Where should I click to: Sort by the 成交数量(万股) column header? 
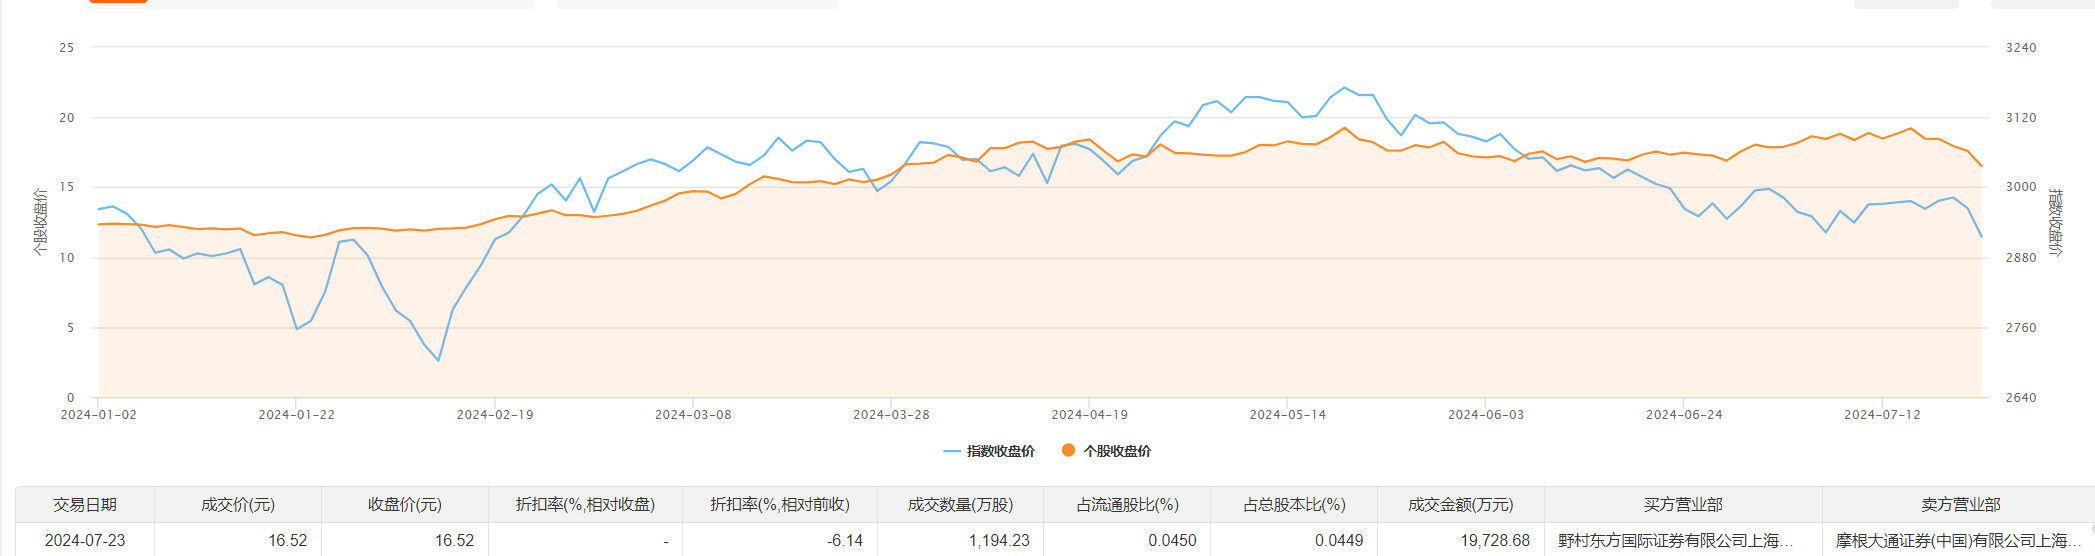point(960,505)
